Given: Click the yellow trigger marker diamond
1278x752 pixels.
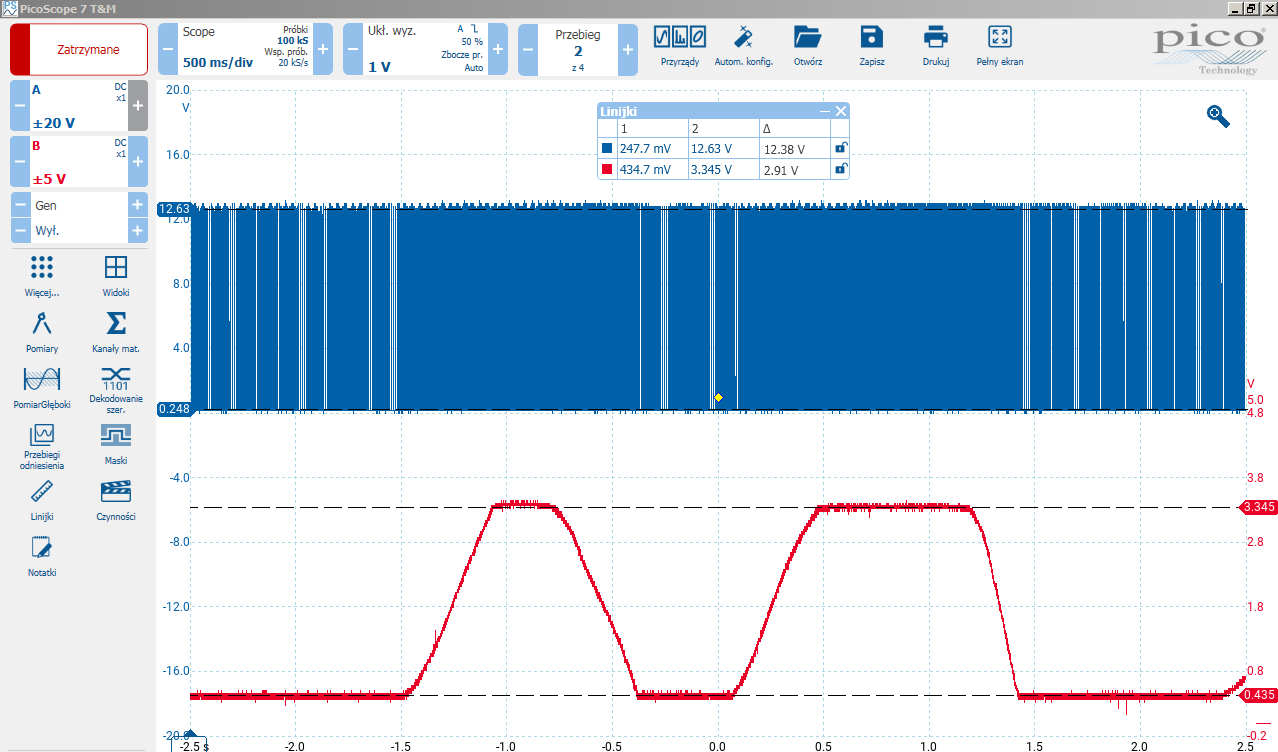Looking at the screenshot, I should click(718, 398).
